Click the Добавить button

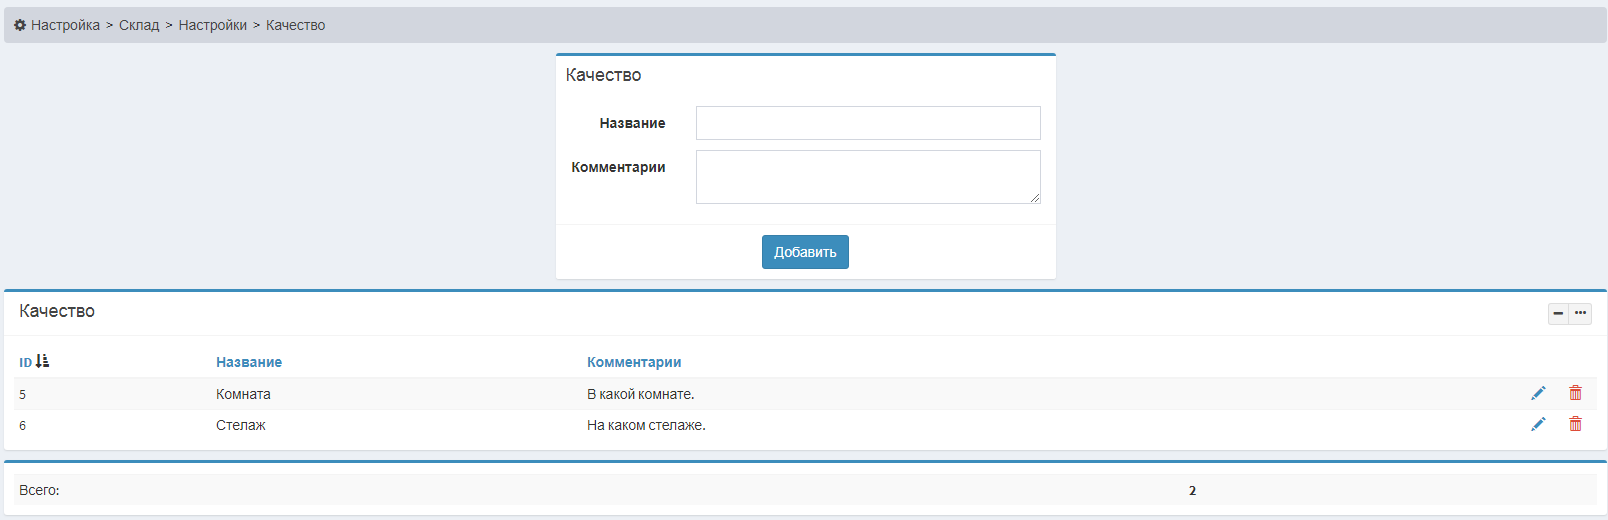click(x=805, y=252)
